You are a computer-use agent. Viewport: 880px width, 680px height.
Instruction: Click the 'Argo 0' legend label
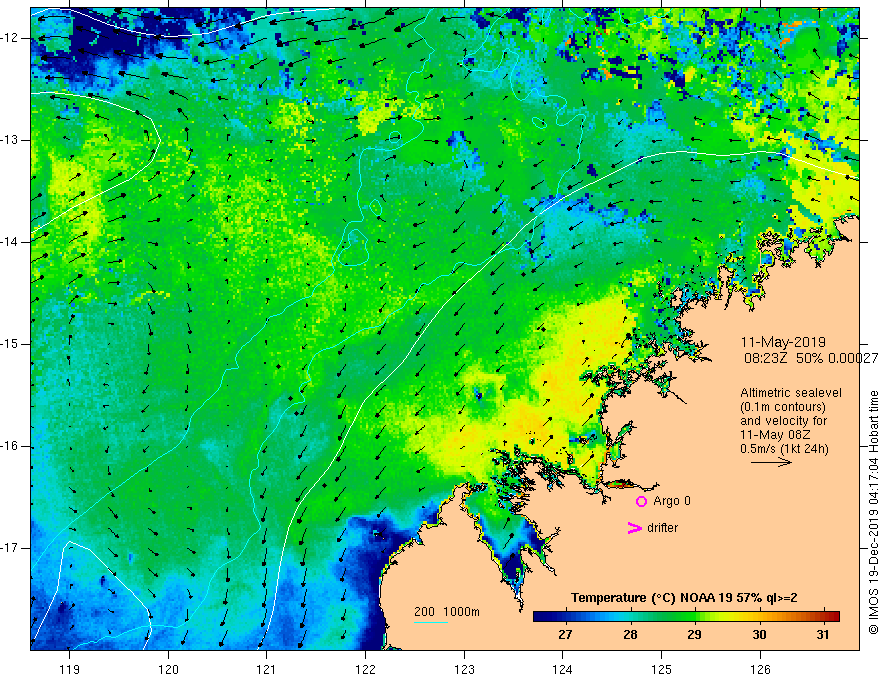[672, 501]
